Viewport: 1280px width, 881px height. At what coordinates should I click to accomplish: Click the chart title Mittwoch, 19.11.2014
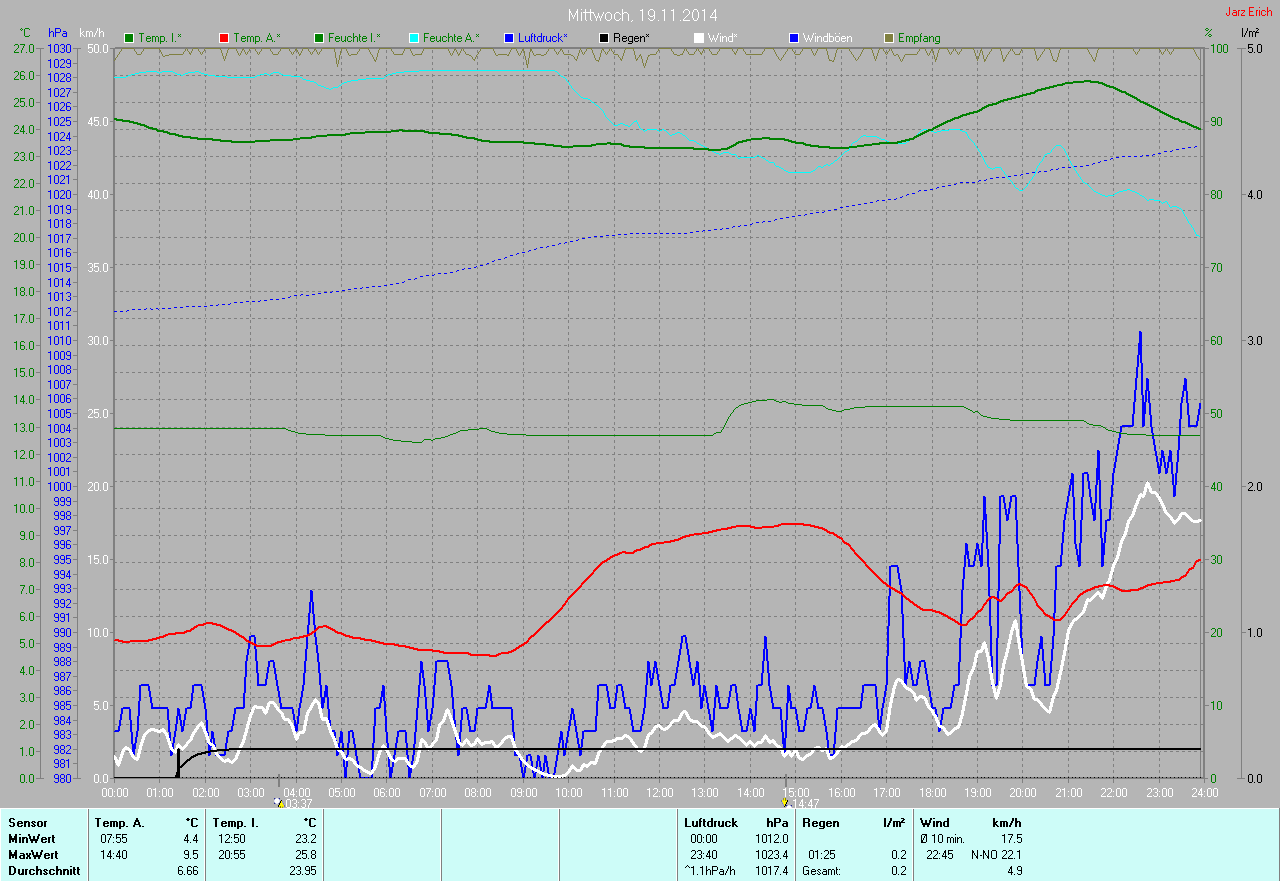pos(642,15)
